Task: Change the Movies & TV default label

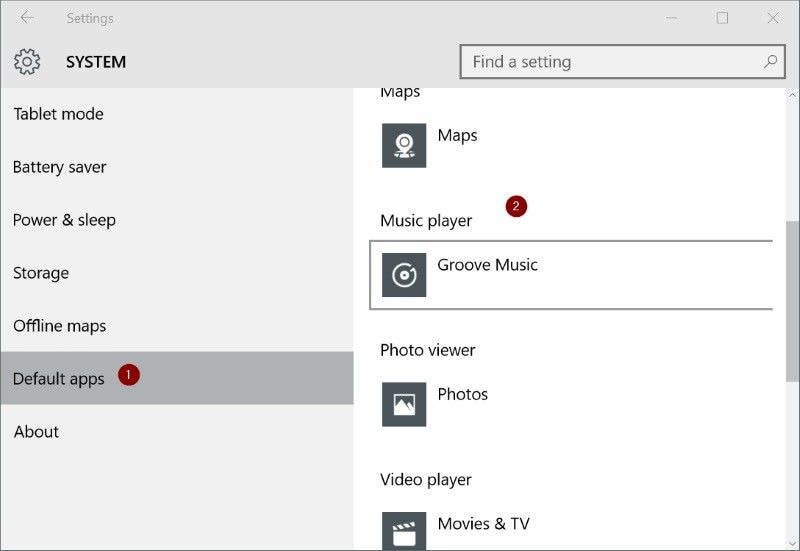Action: [483, 524]
